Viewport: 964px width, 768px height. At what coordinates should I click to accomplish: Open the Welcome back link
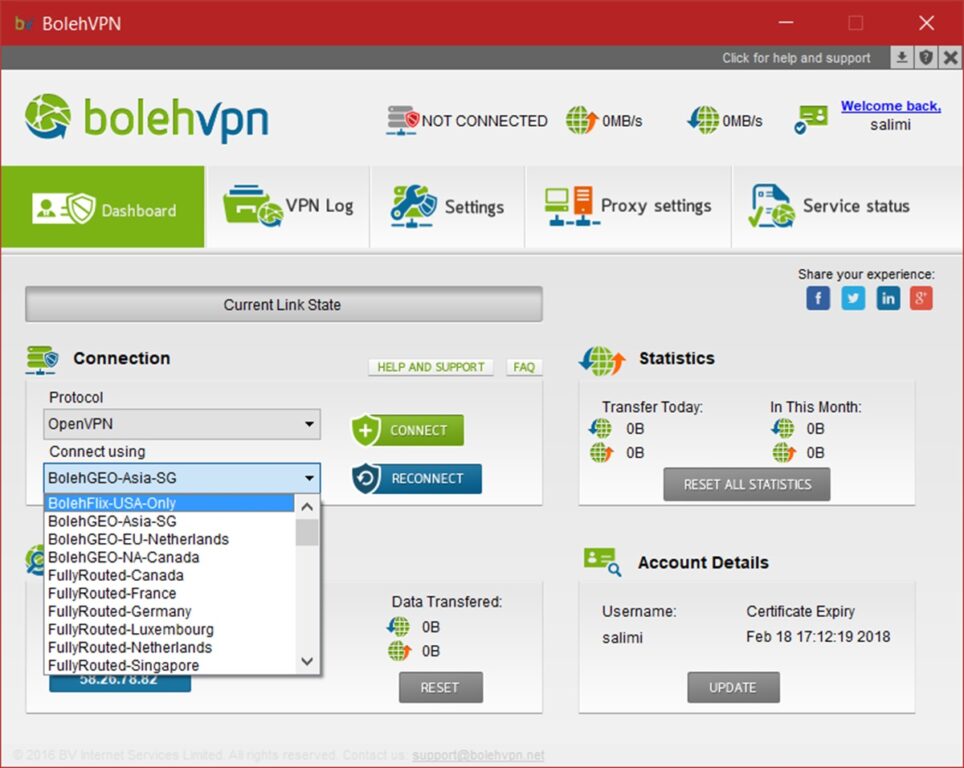pos(890,106)
